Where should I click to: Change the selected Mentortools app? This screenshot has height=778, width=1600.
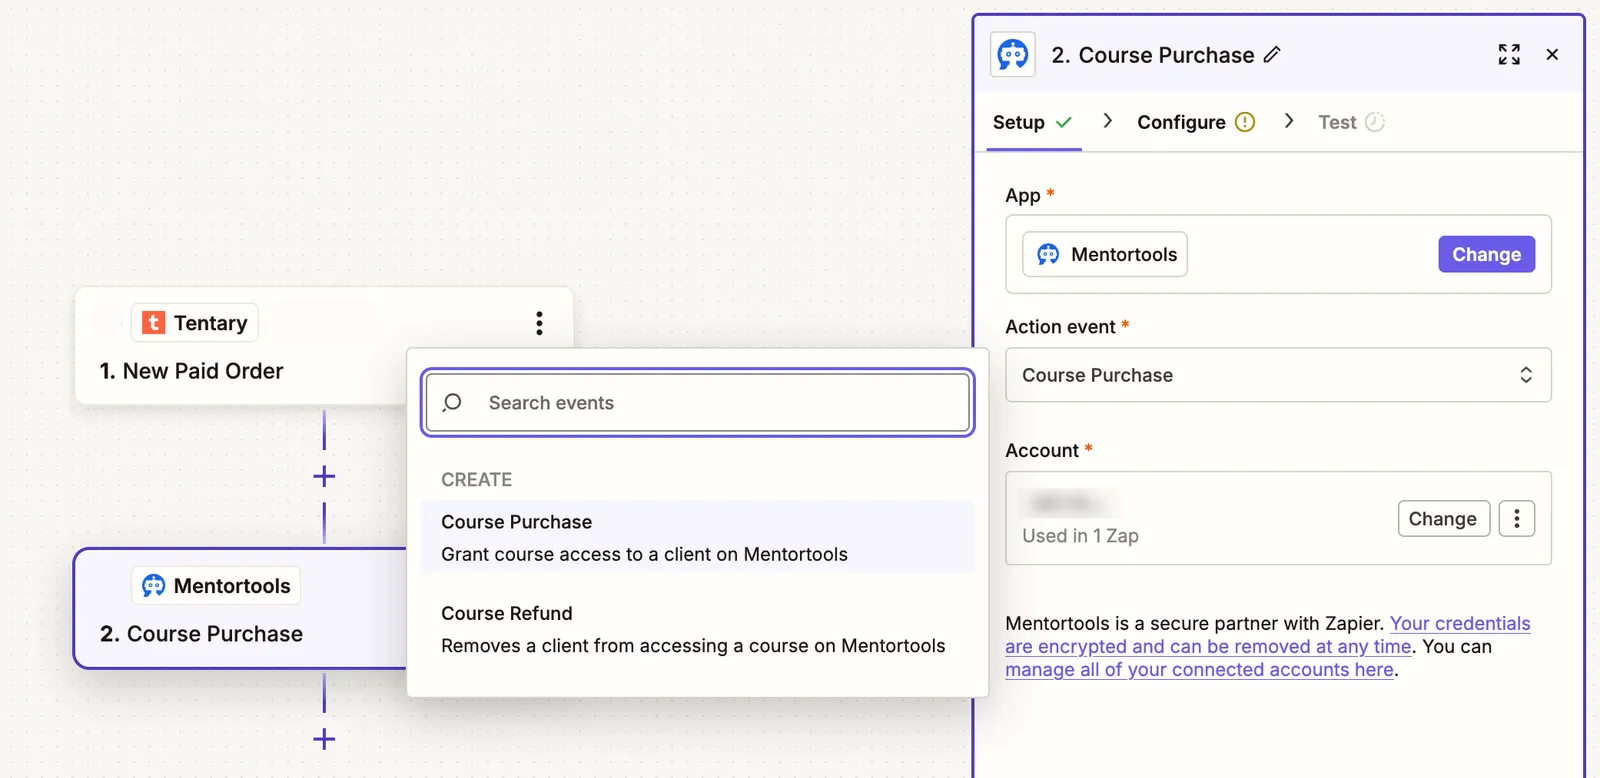(x=1486, y=254)
